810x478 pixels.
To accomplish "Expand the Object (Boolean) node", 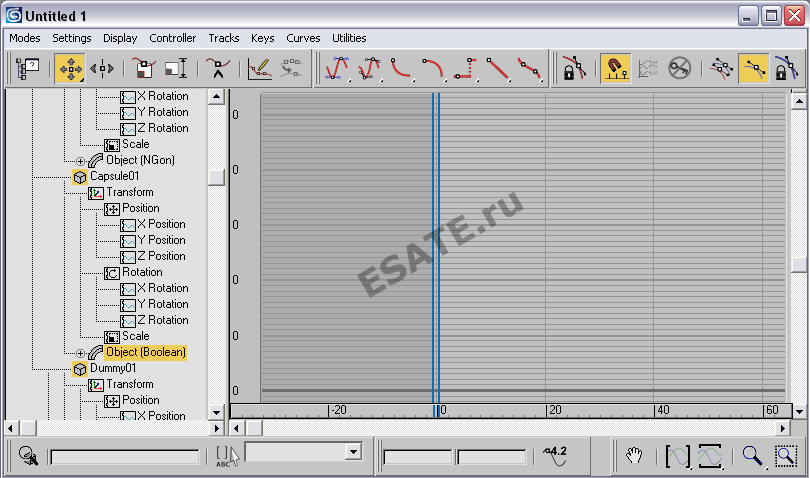I will coord(80,353).
